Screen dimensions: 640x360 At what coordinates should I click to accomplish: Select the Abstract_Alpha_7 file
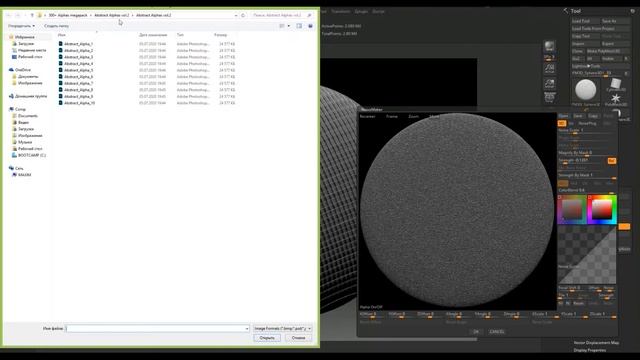[x=78, y=83]
